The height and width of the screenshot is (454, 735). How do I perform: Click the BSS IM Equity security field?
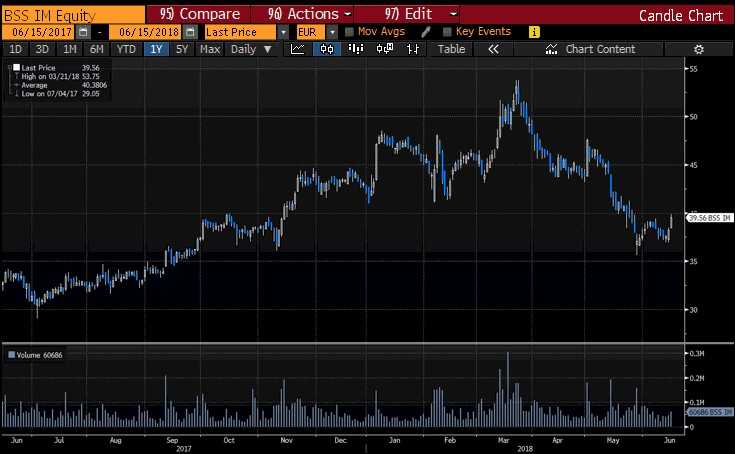(x=73, y=15)
